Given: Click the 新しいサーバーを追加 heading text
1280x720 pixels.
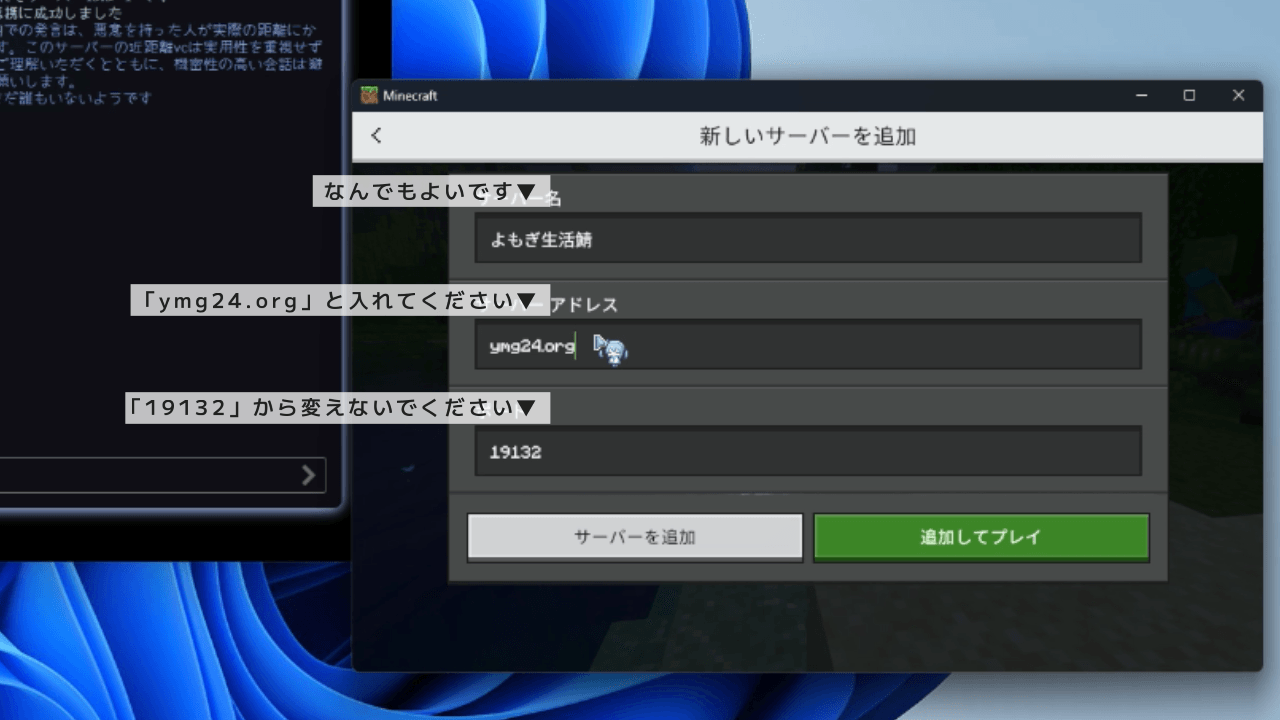Looking at the screenshot, I should coord(808,136).
